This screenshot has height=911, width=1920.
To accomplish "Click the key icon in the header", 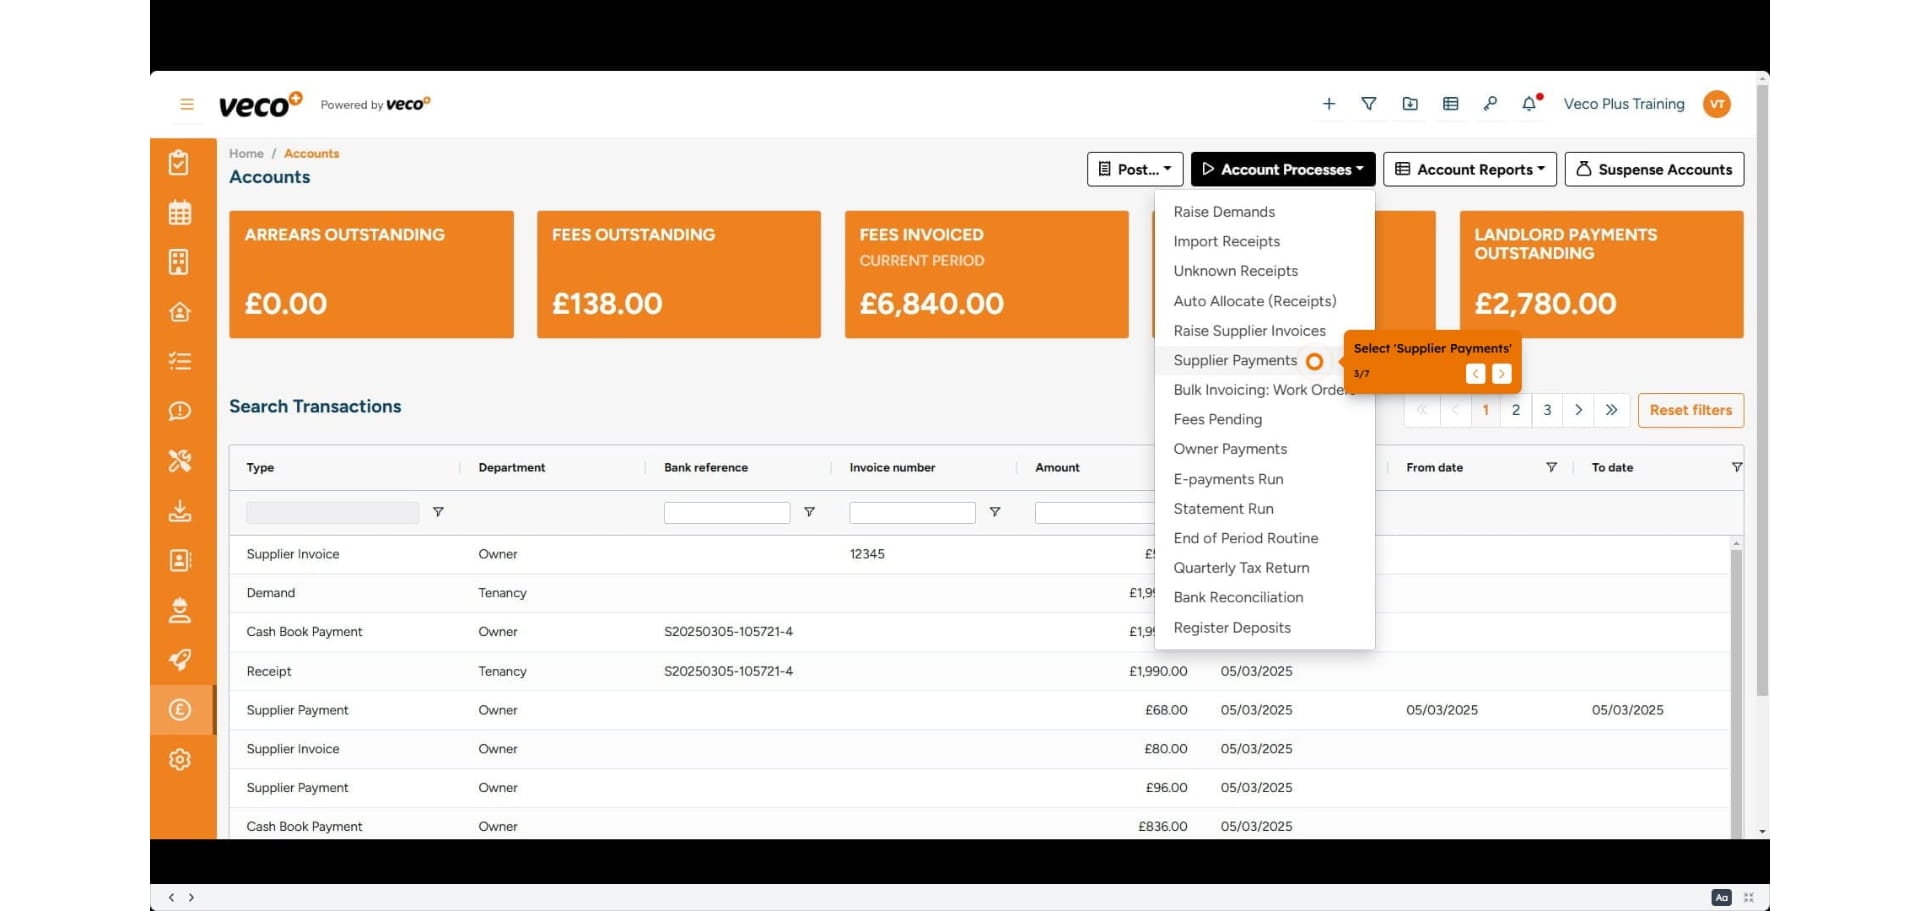I will pos(1490,104).
